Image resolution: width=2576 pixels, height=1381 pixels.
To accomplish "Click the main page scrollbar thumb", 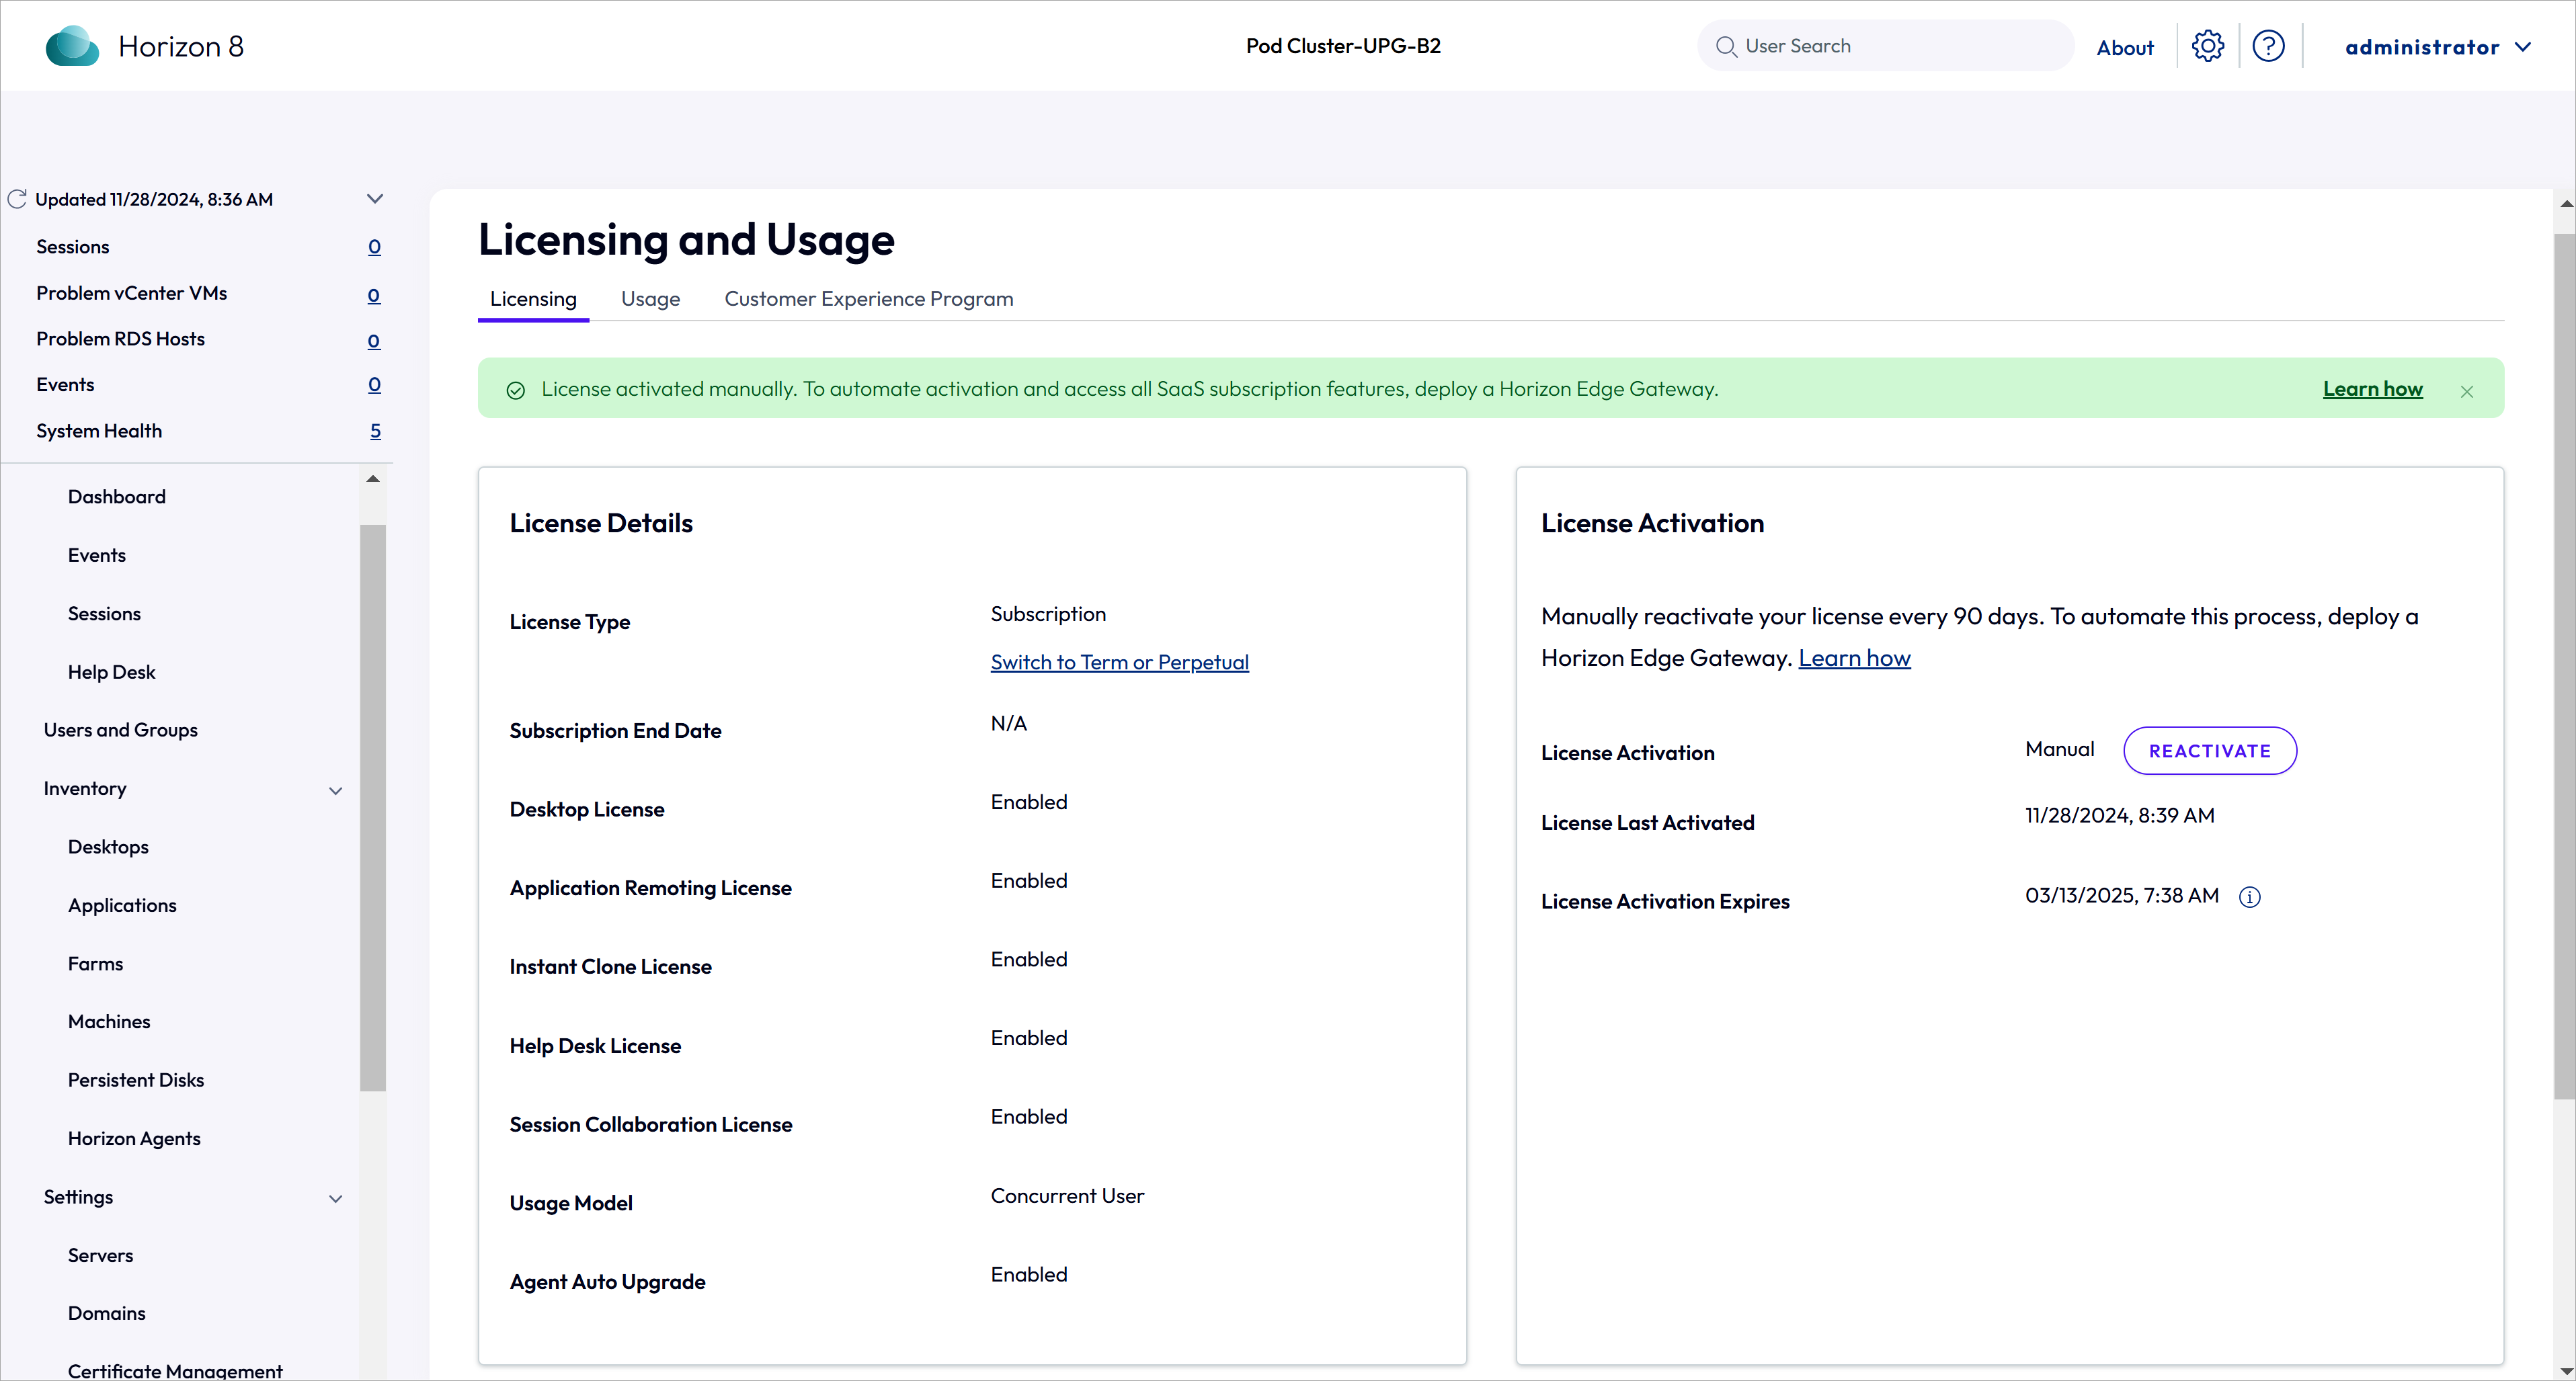I will tap(2565, 667).
